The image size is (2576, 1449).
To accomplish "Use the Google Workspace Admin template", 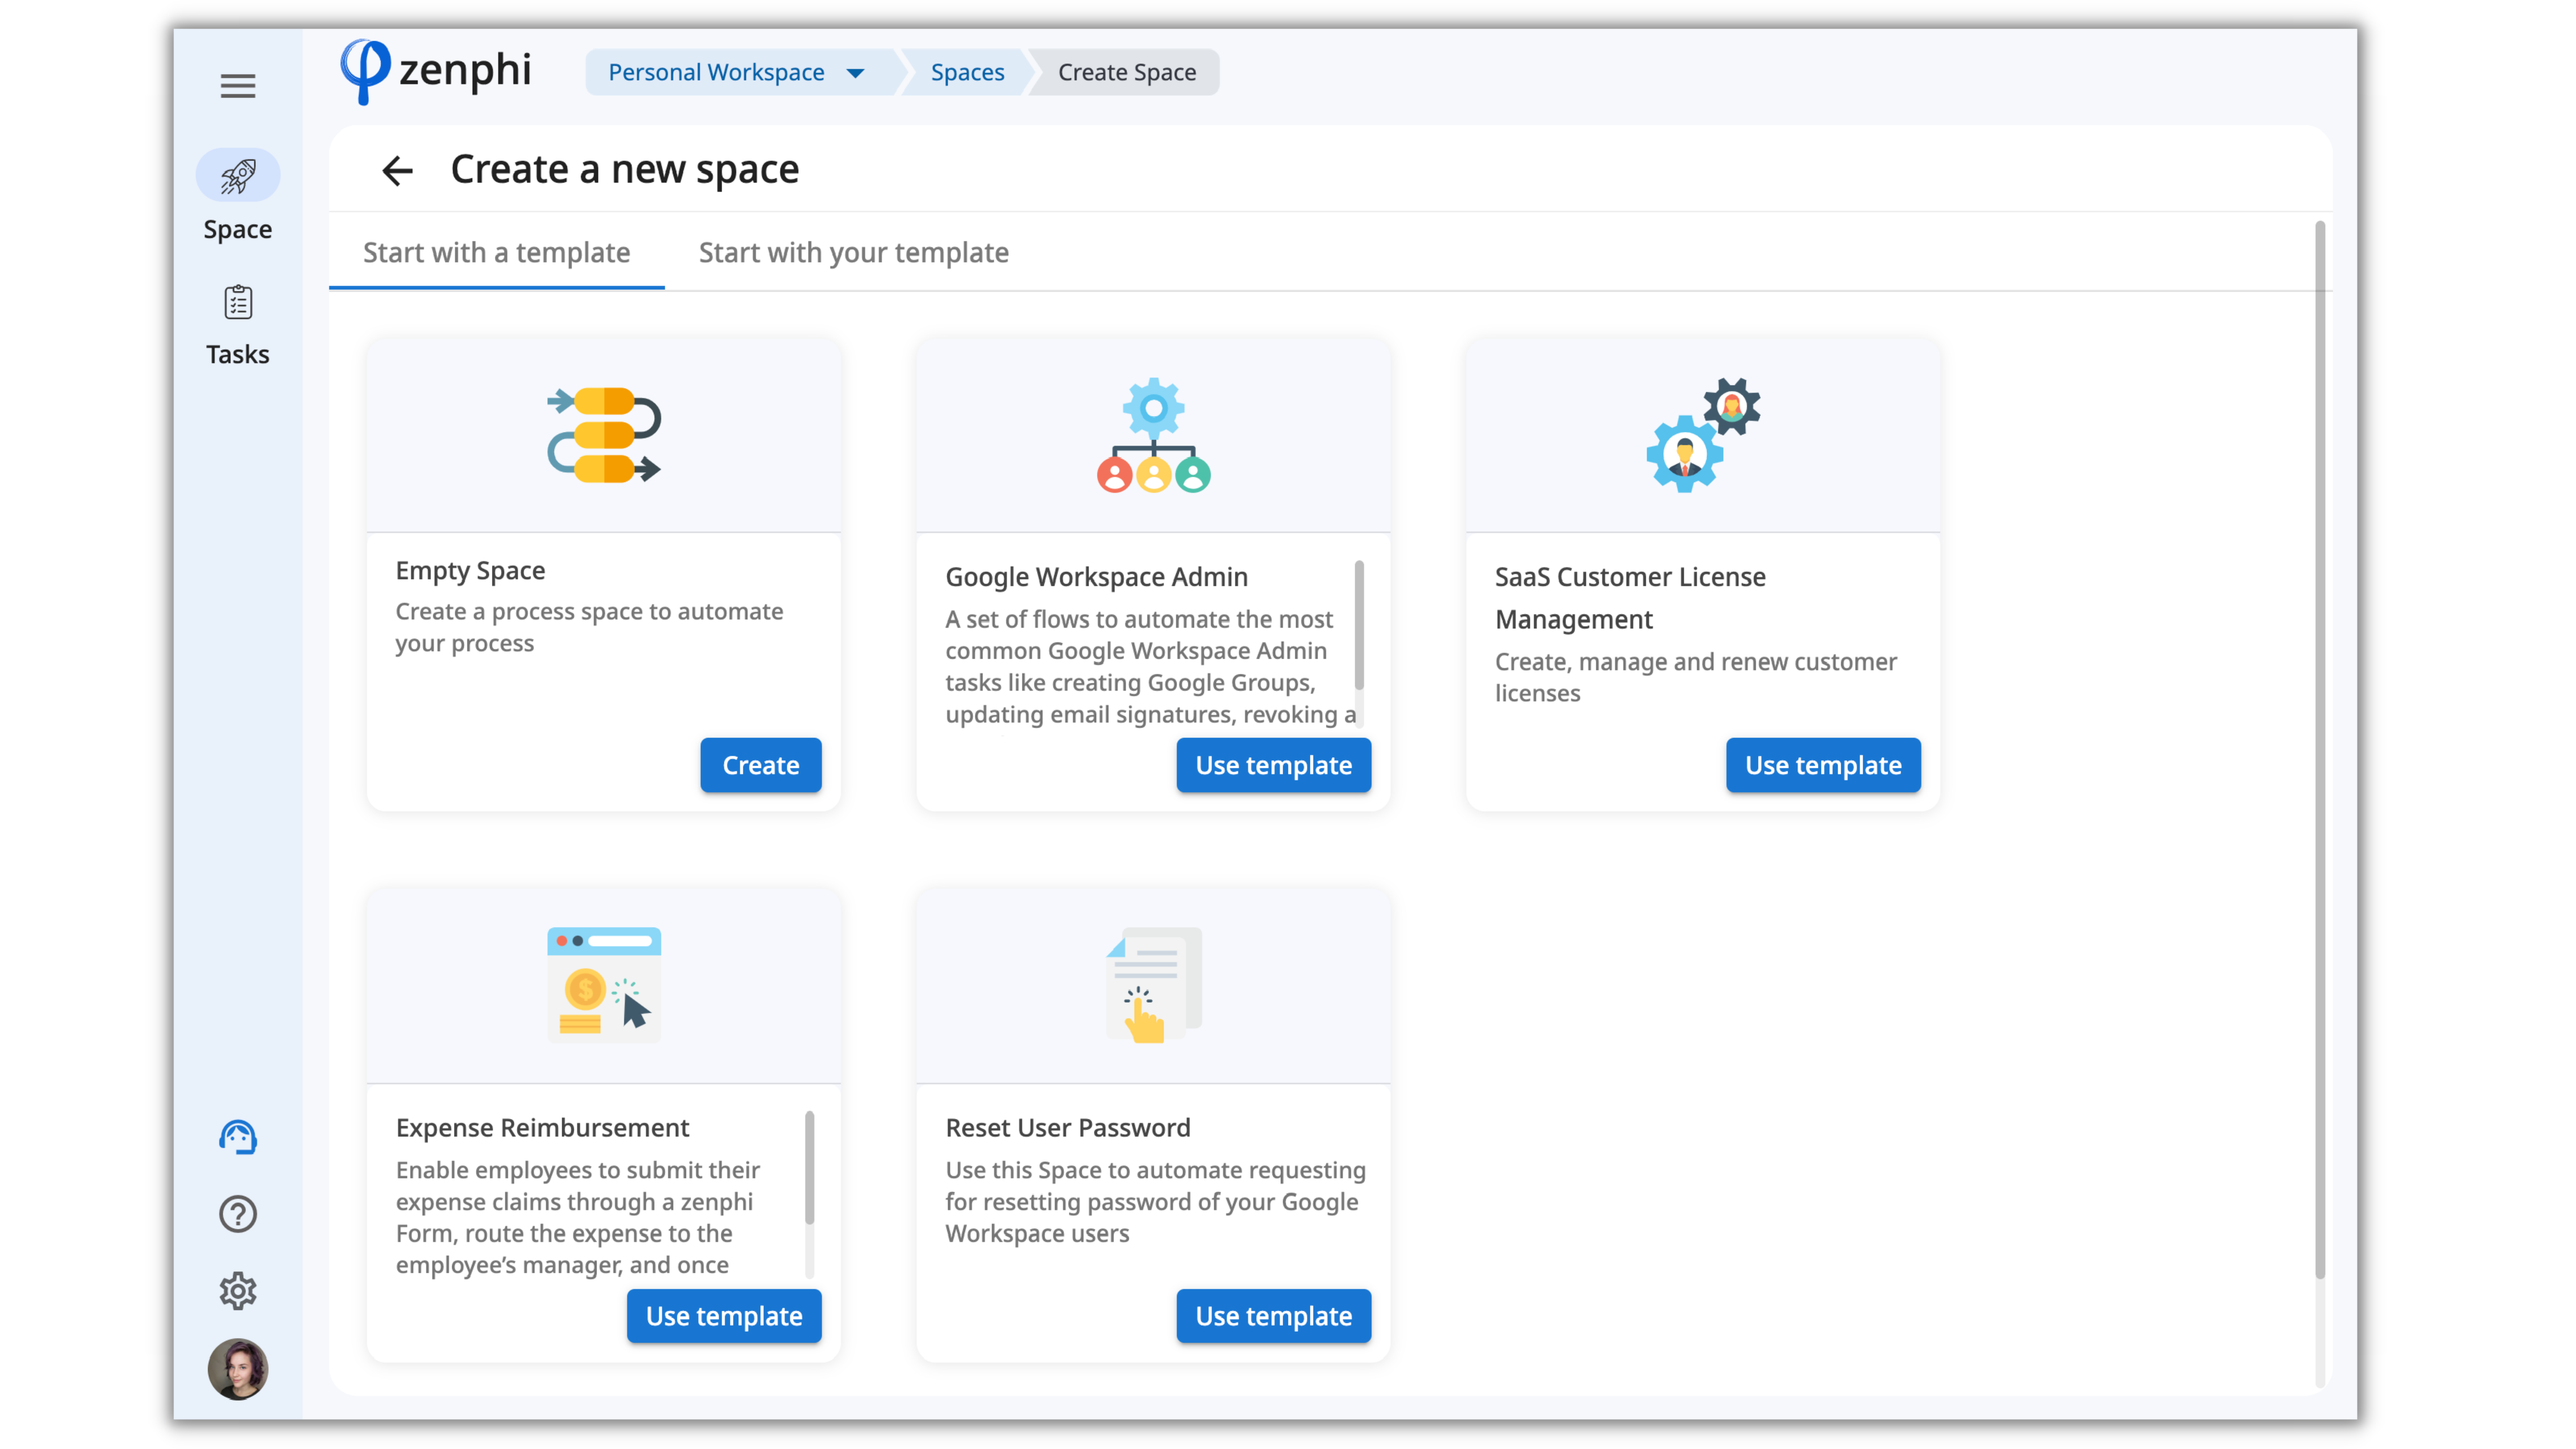I will click(1272, 765).
